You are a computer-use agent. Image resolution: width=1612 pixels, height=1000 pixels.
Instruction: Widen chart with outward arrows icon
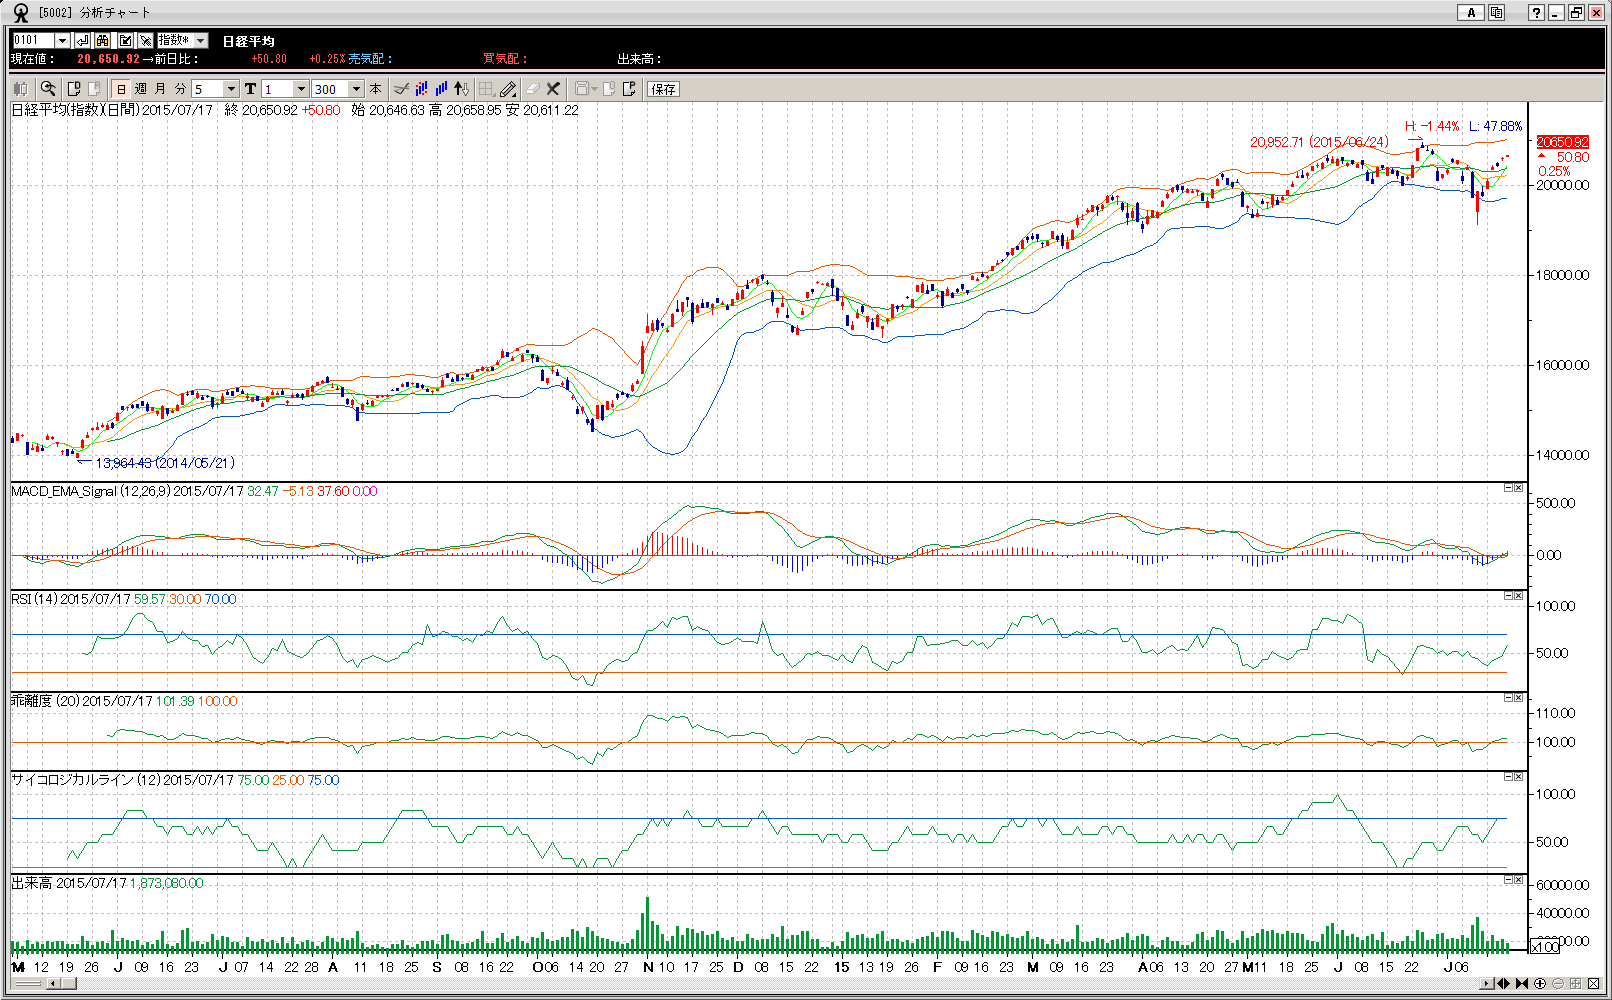tap(1503, 984)
